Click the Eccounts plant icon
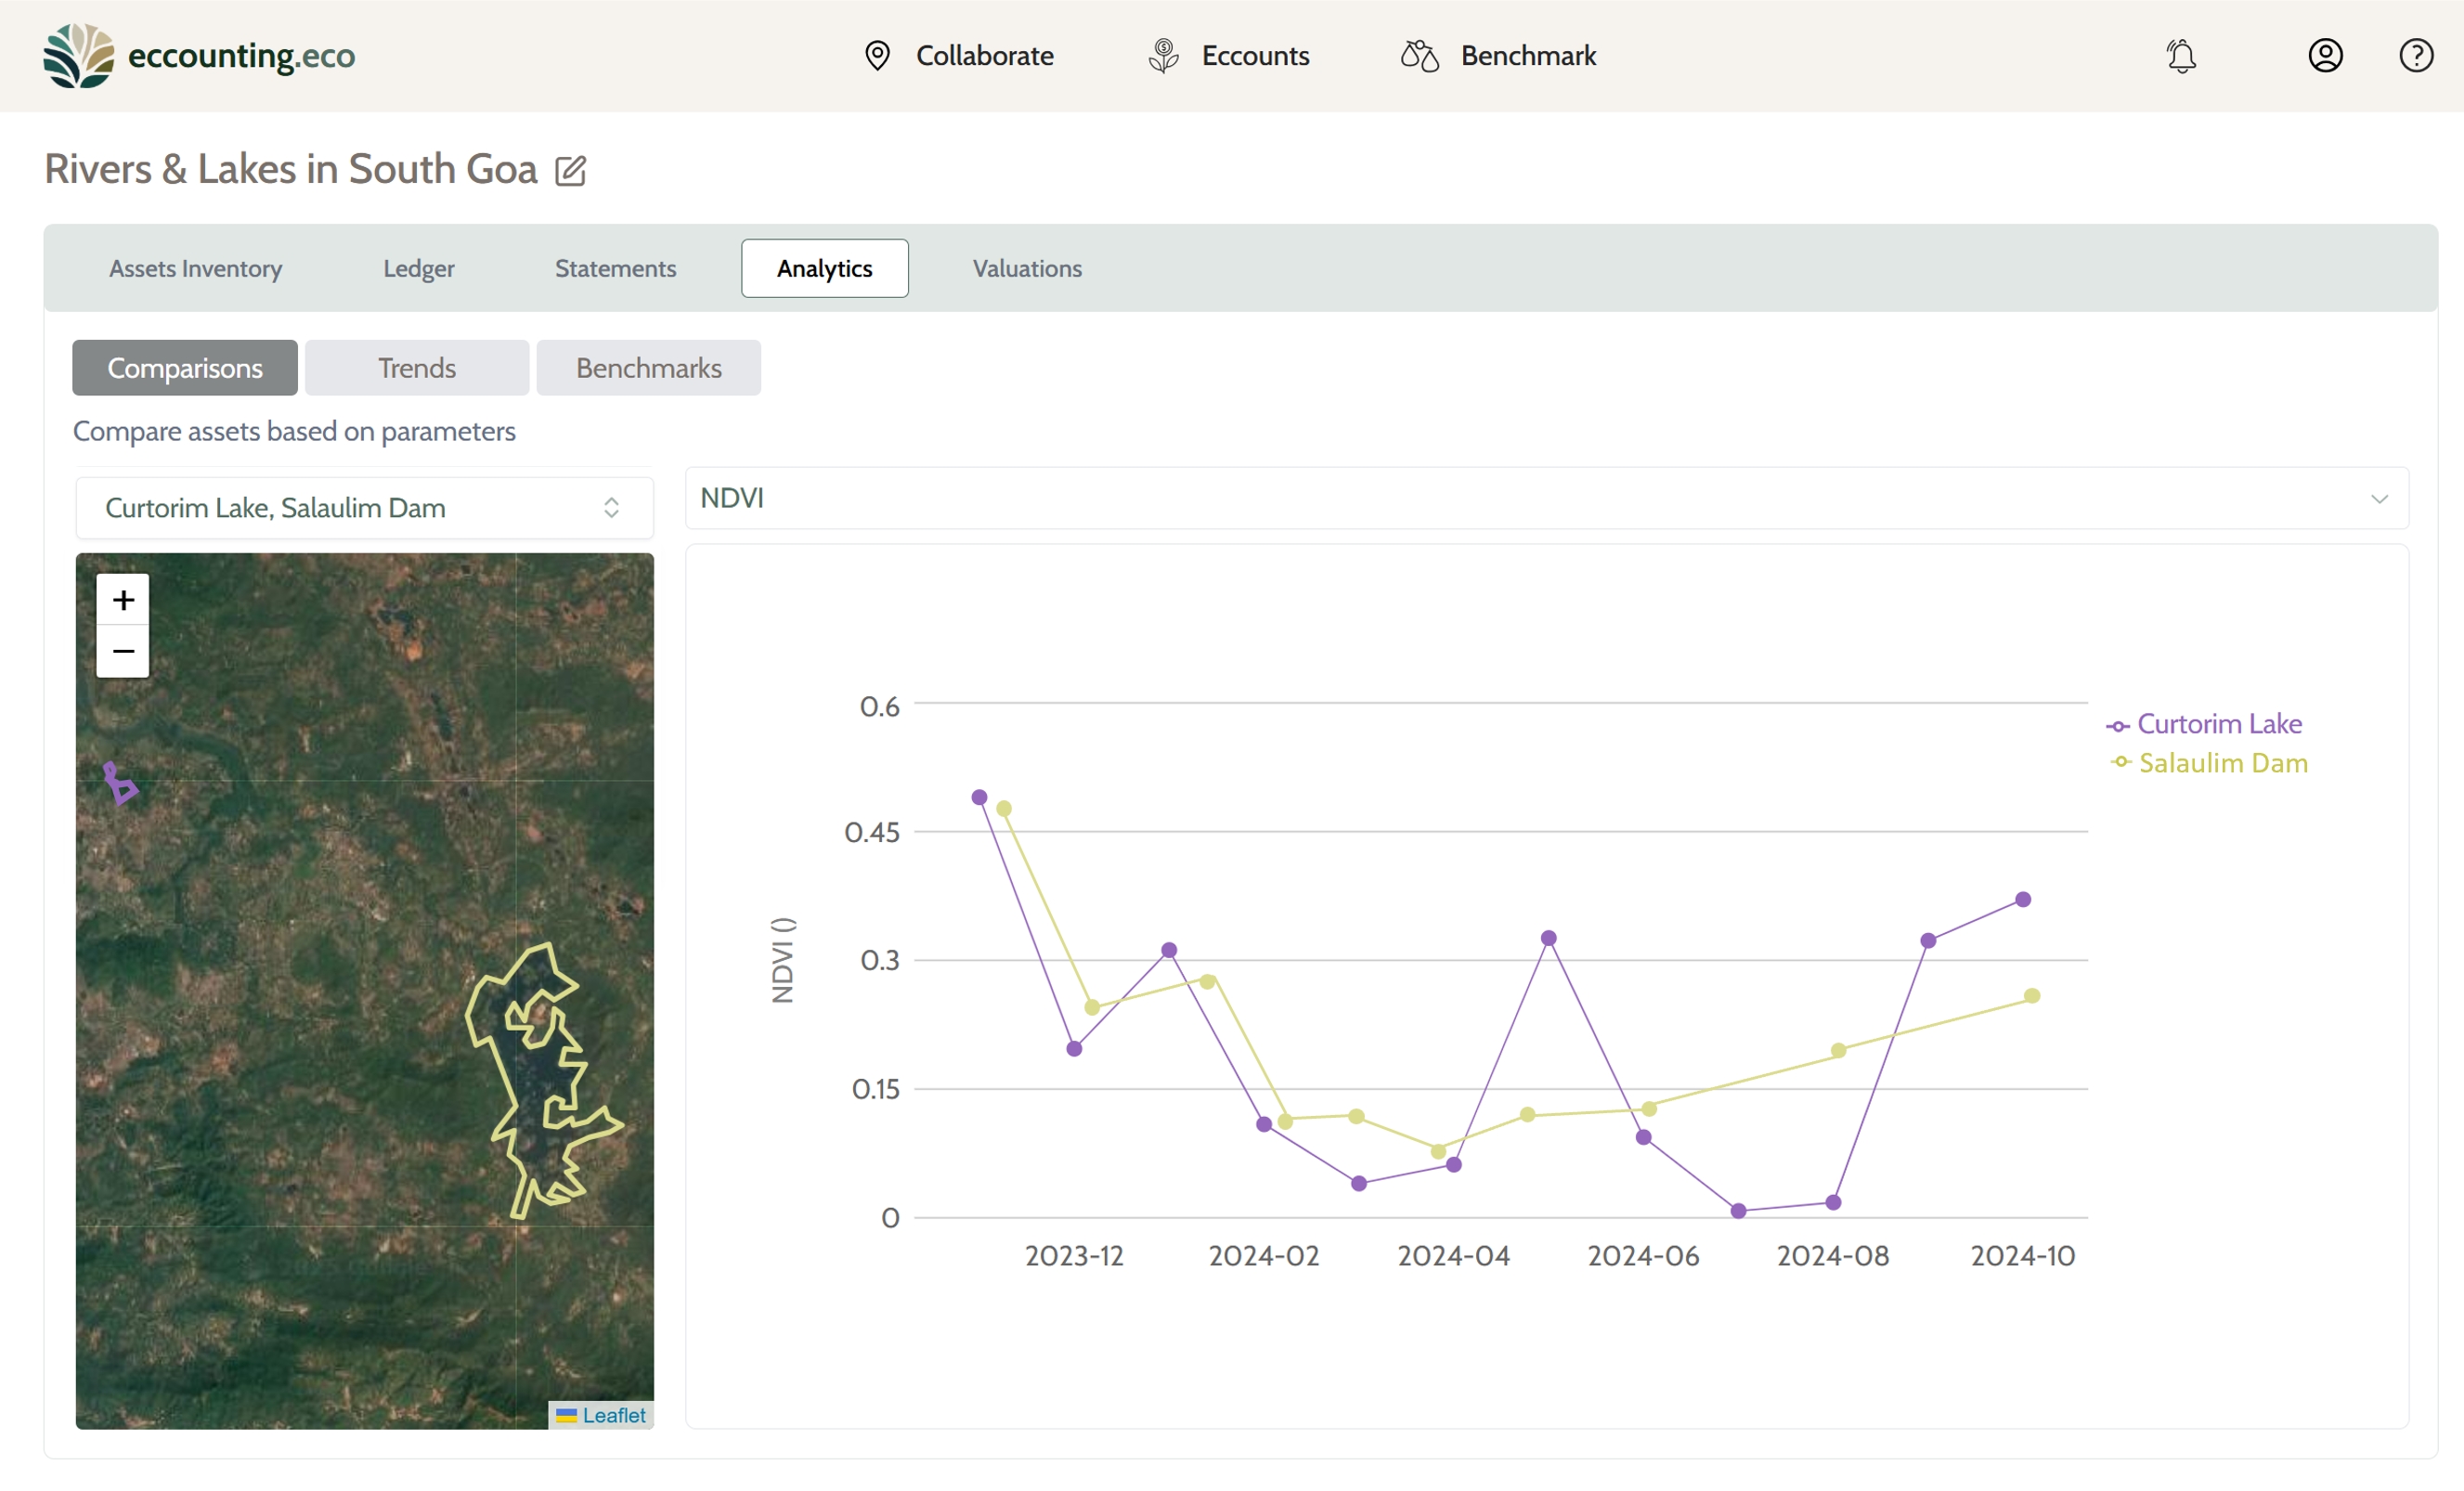Viewport: 2464px width, 1491px height. click(1163, 56)
